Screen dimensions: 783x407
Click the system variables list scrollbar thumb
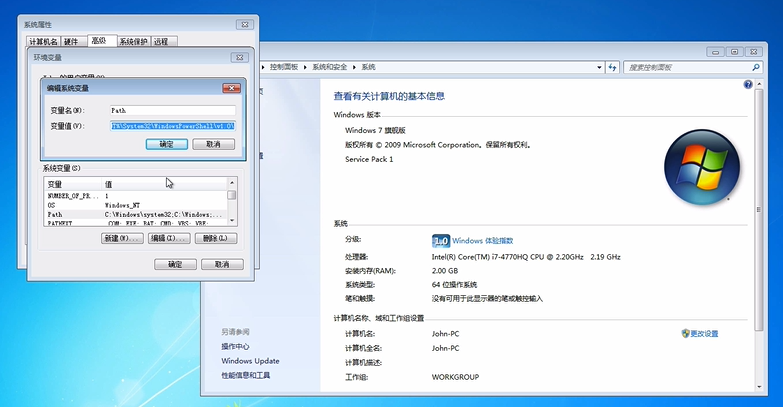tap(232, 195)
